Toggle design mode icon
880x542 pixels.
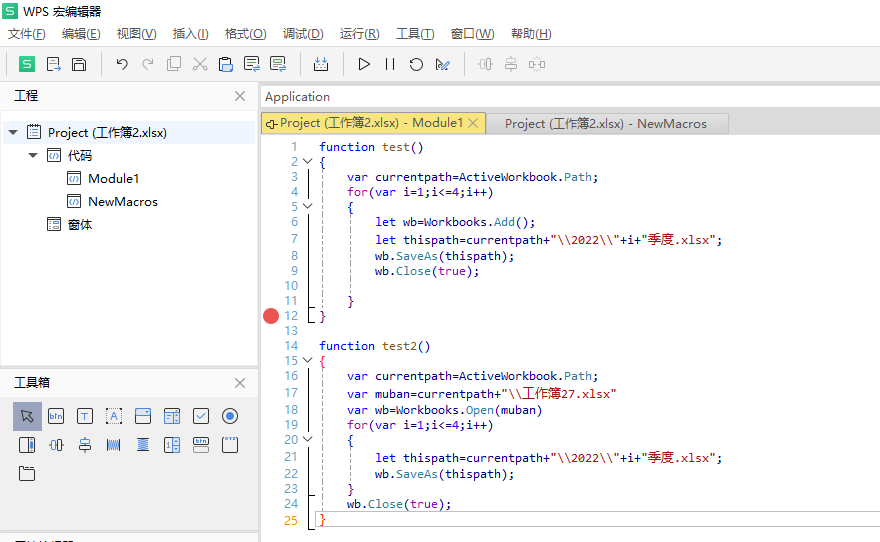click(442, 65)
